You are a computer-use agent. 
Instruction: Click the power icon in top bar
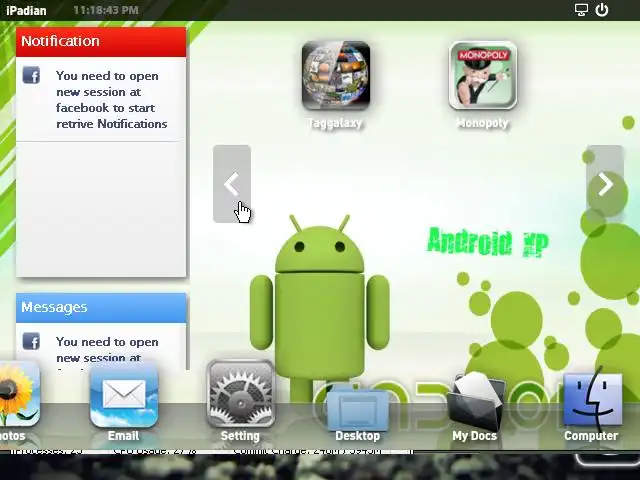602,10
